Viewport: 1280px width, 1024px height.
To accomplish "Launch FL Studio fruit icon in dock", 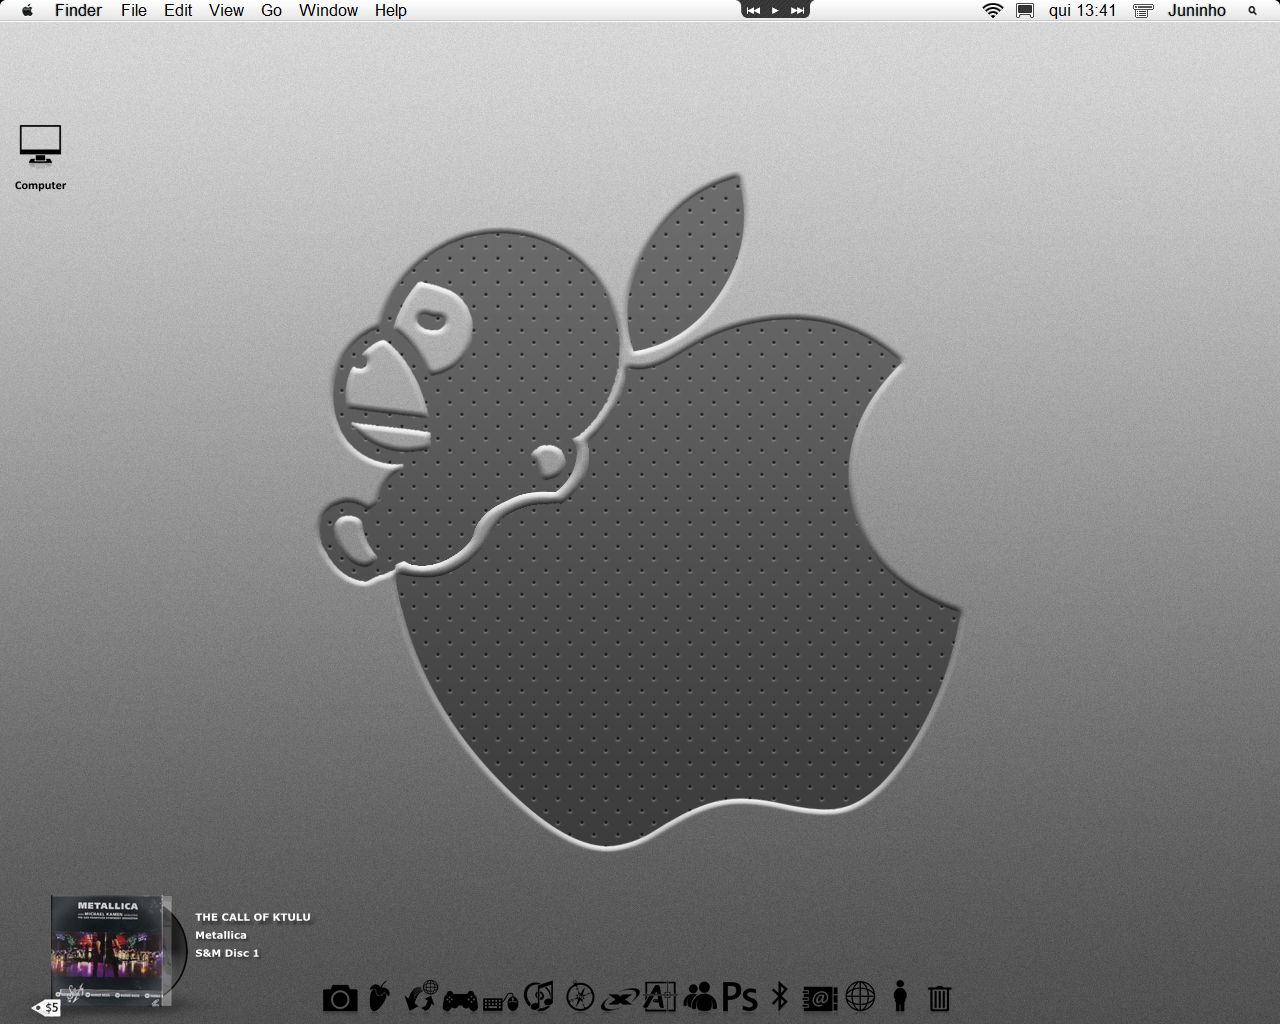I will (x=379, y=996).
